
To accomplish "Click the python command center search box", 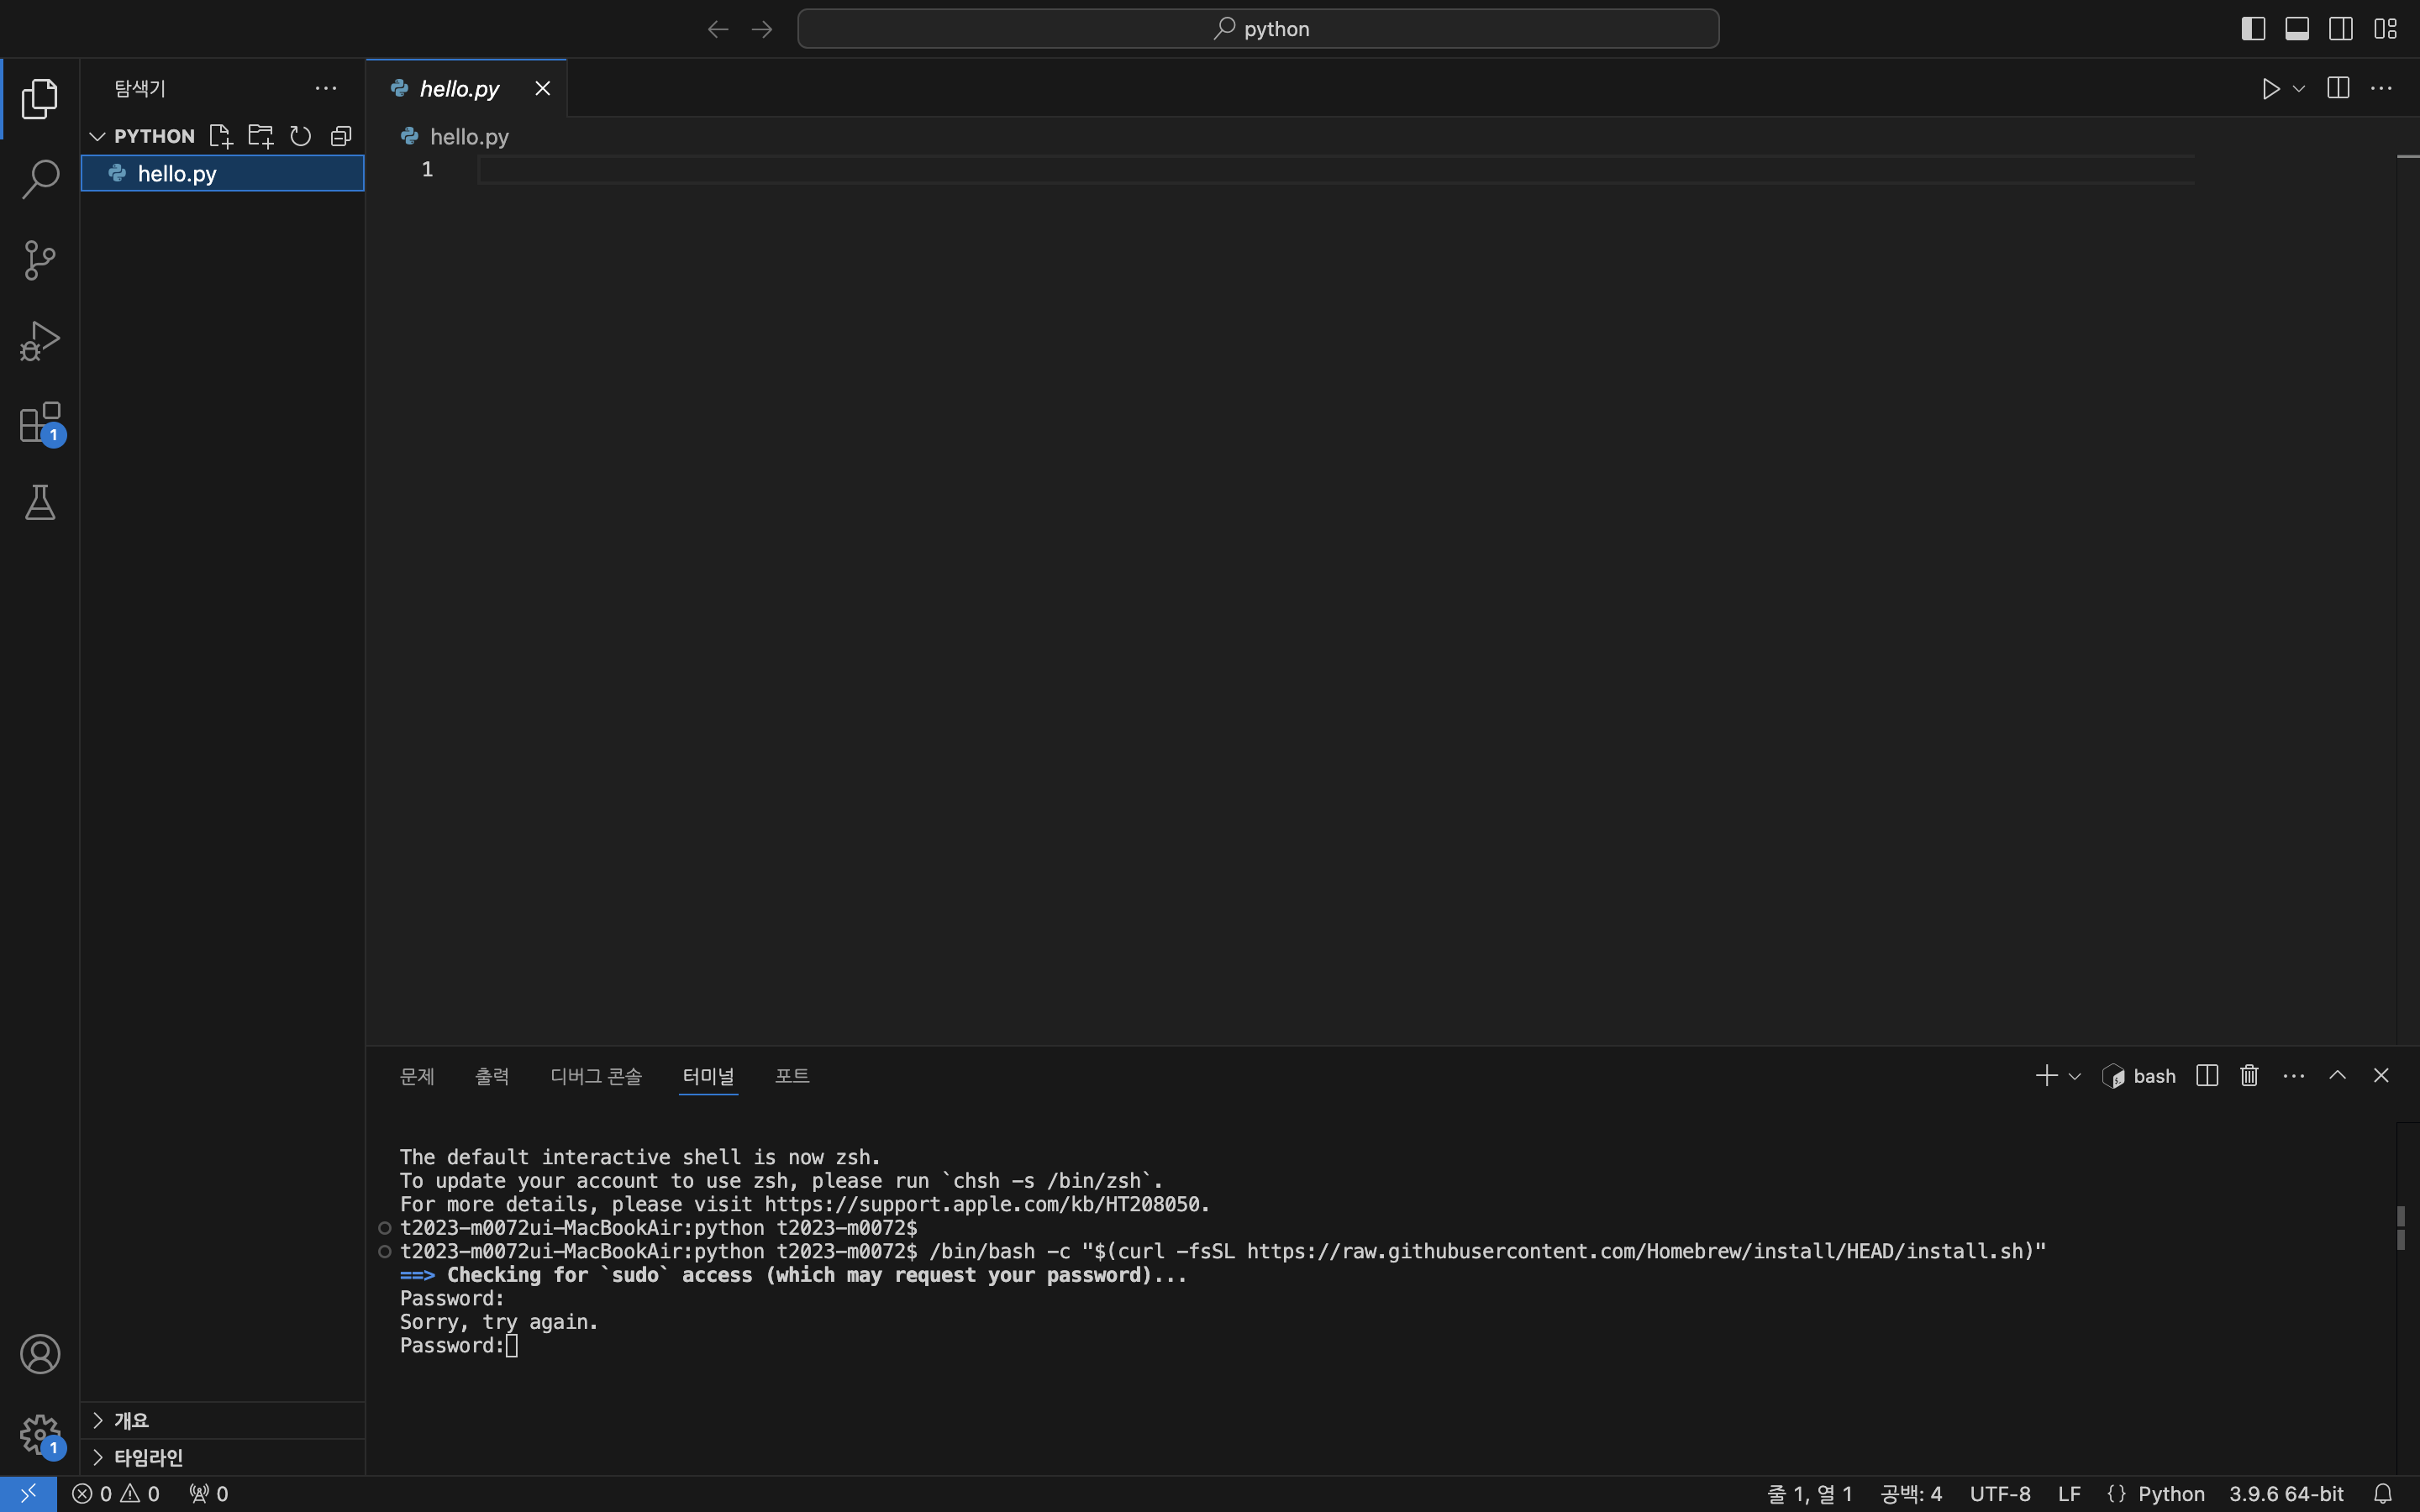I will click(1258, 29).
